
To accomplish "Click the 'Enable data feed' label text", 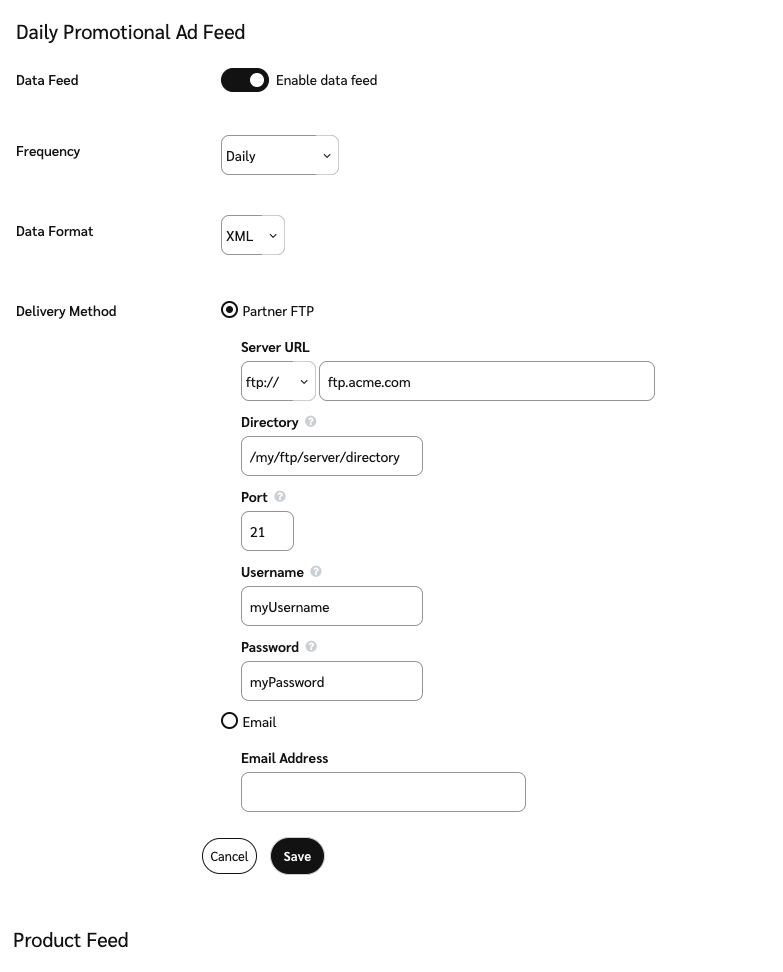I will coord(326,80).
